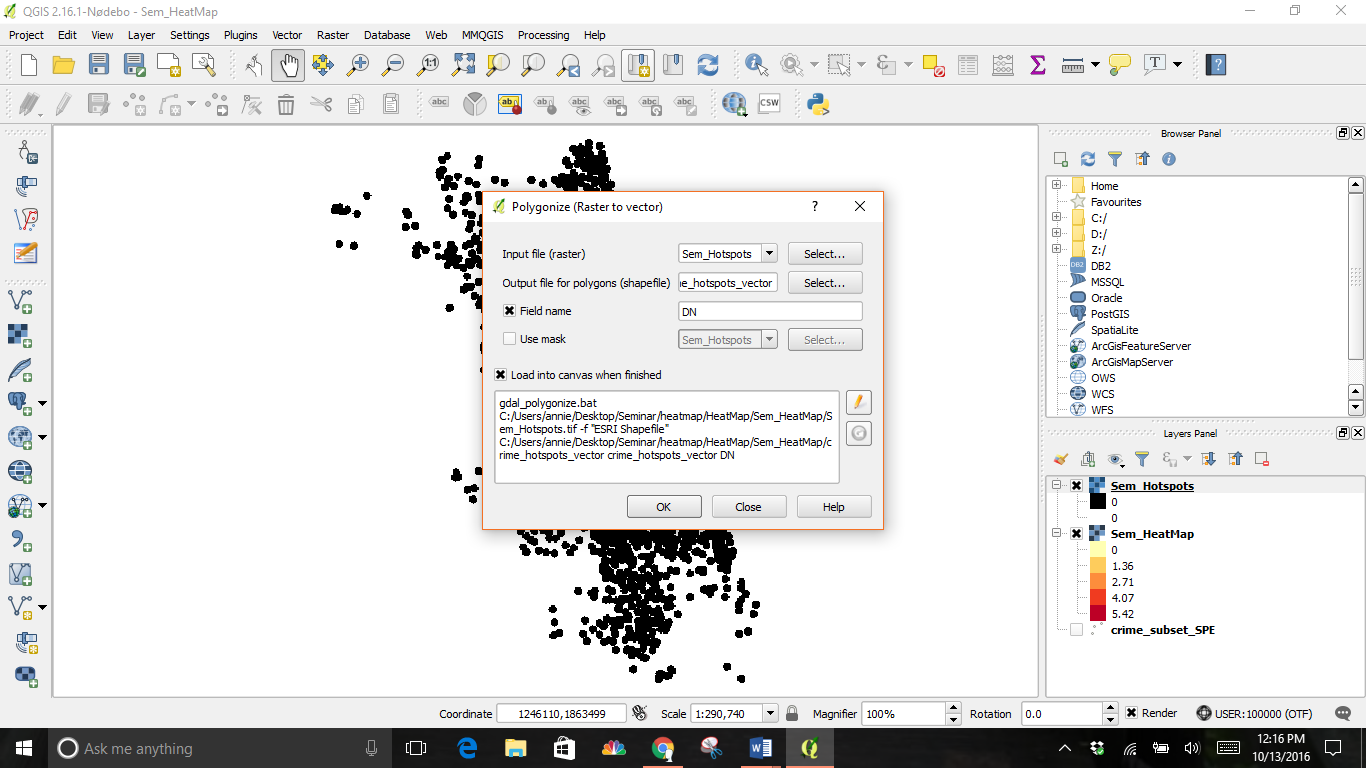This screenshot has height=768, width=1366.
Task: Click Select for output shapefile
Action: pos(824,283)
